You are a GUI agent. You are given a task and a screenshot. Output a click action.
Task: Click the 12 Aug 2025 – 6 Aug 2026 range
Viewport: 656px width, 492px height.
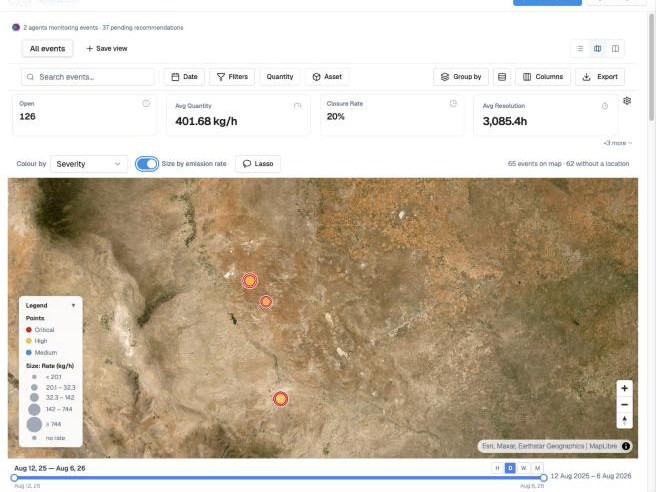[591, 476]
